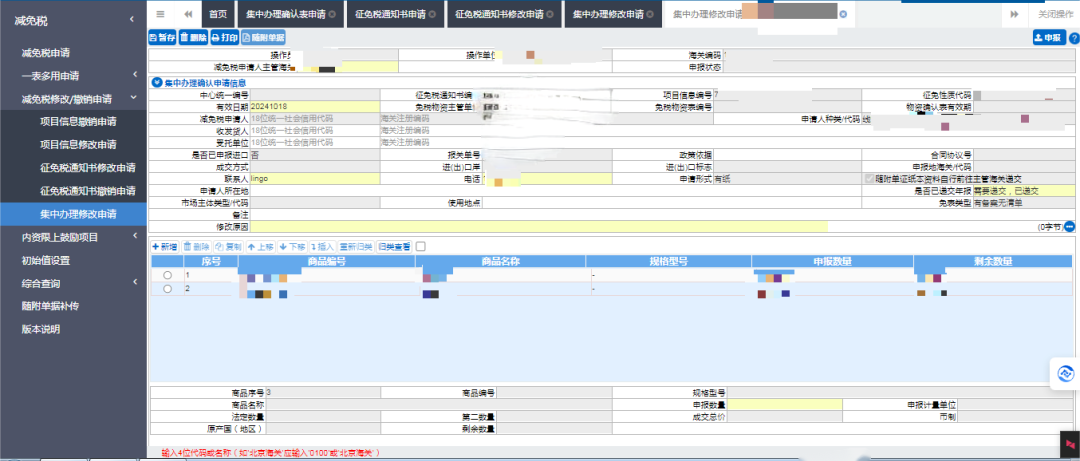Select the radio button for row 2
The image size is (1080, 461).
(x=167, y=289)
